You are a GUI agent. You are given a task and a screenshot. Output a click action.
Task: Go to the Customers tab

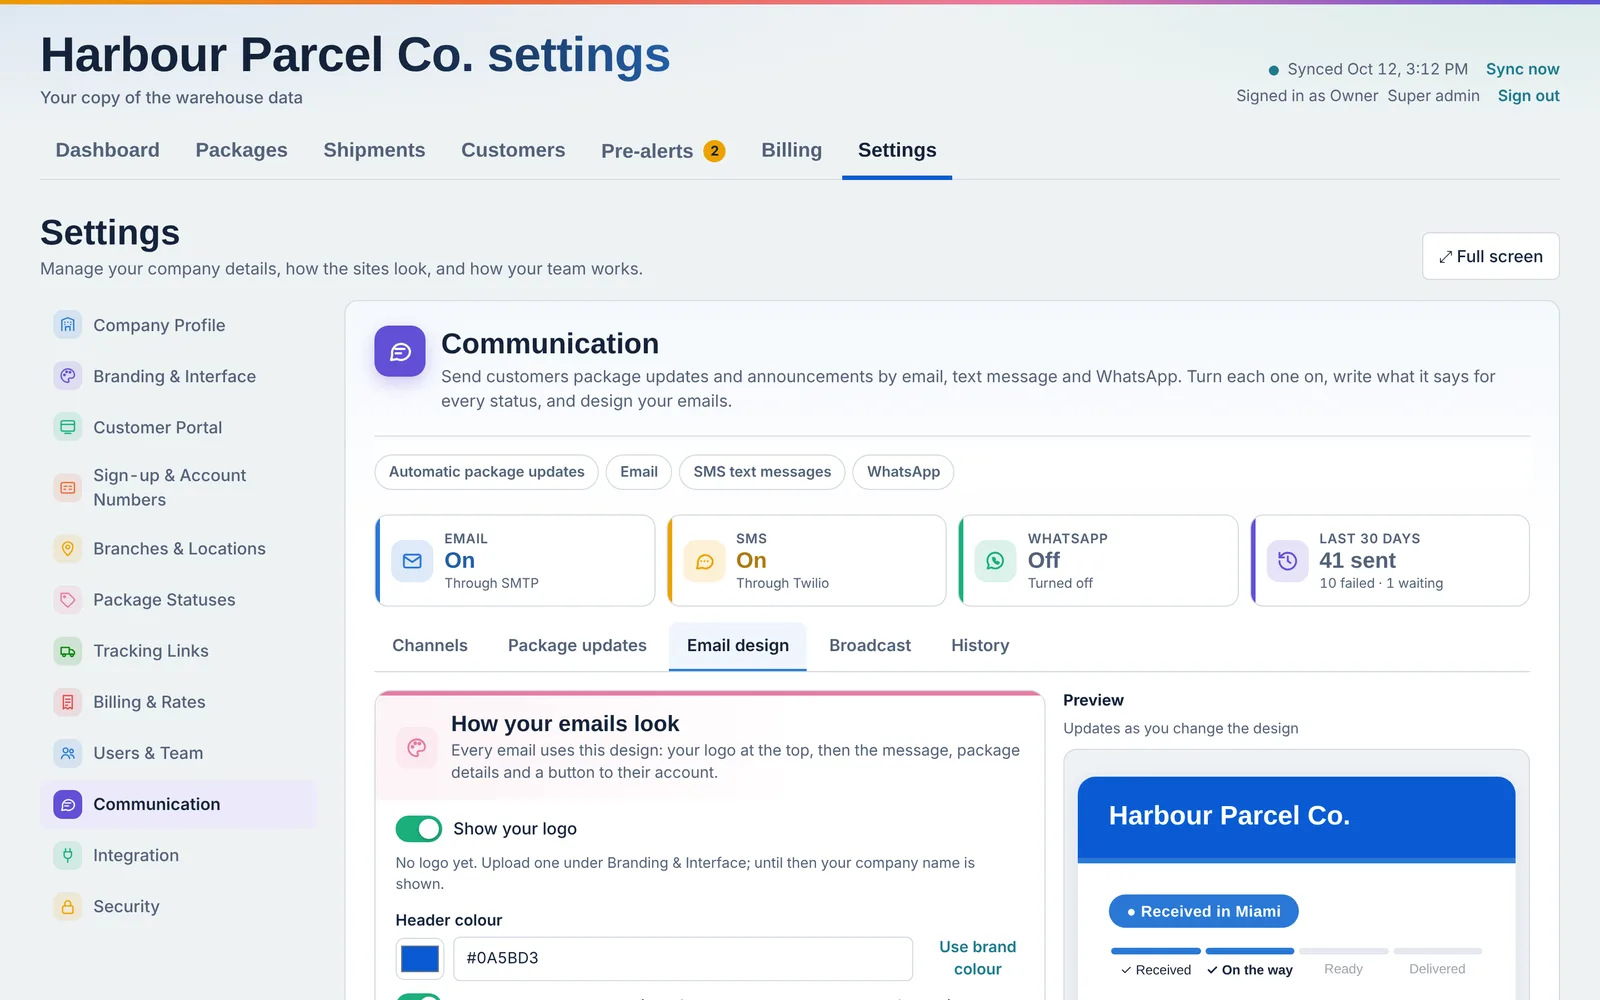[513, 150]
